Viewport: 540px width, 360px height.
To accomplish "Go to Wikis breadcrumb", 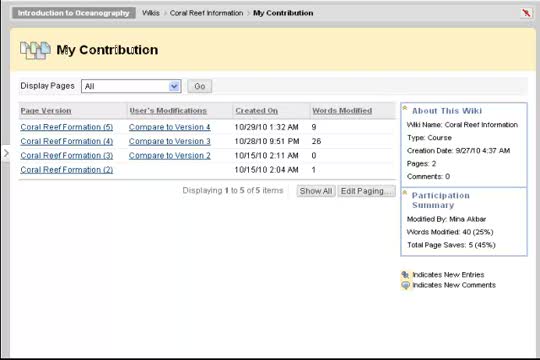I will (151, 13).
